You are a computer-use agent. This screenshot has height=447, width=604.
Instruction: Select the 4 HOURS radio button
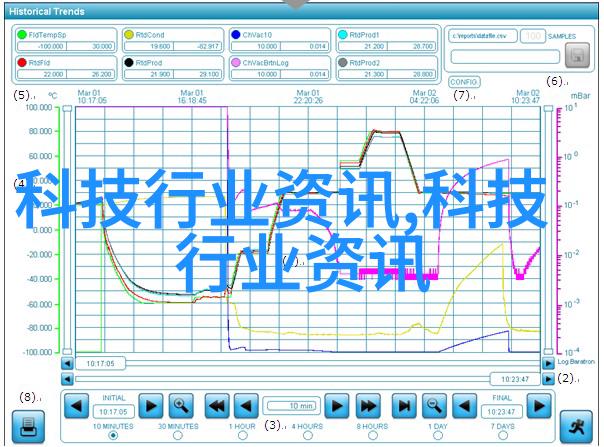[x=307, y=436]
